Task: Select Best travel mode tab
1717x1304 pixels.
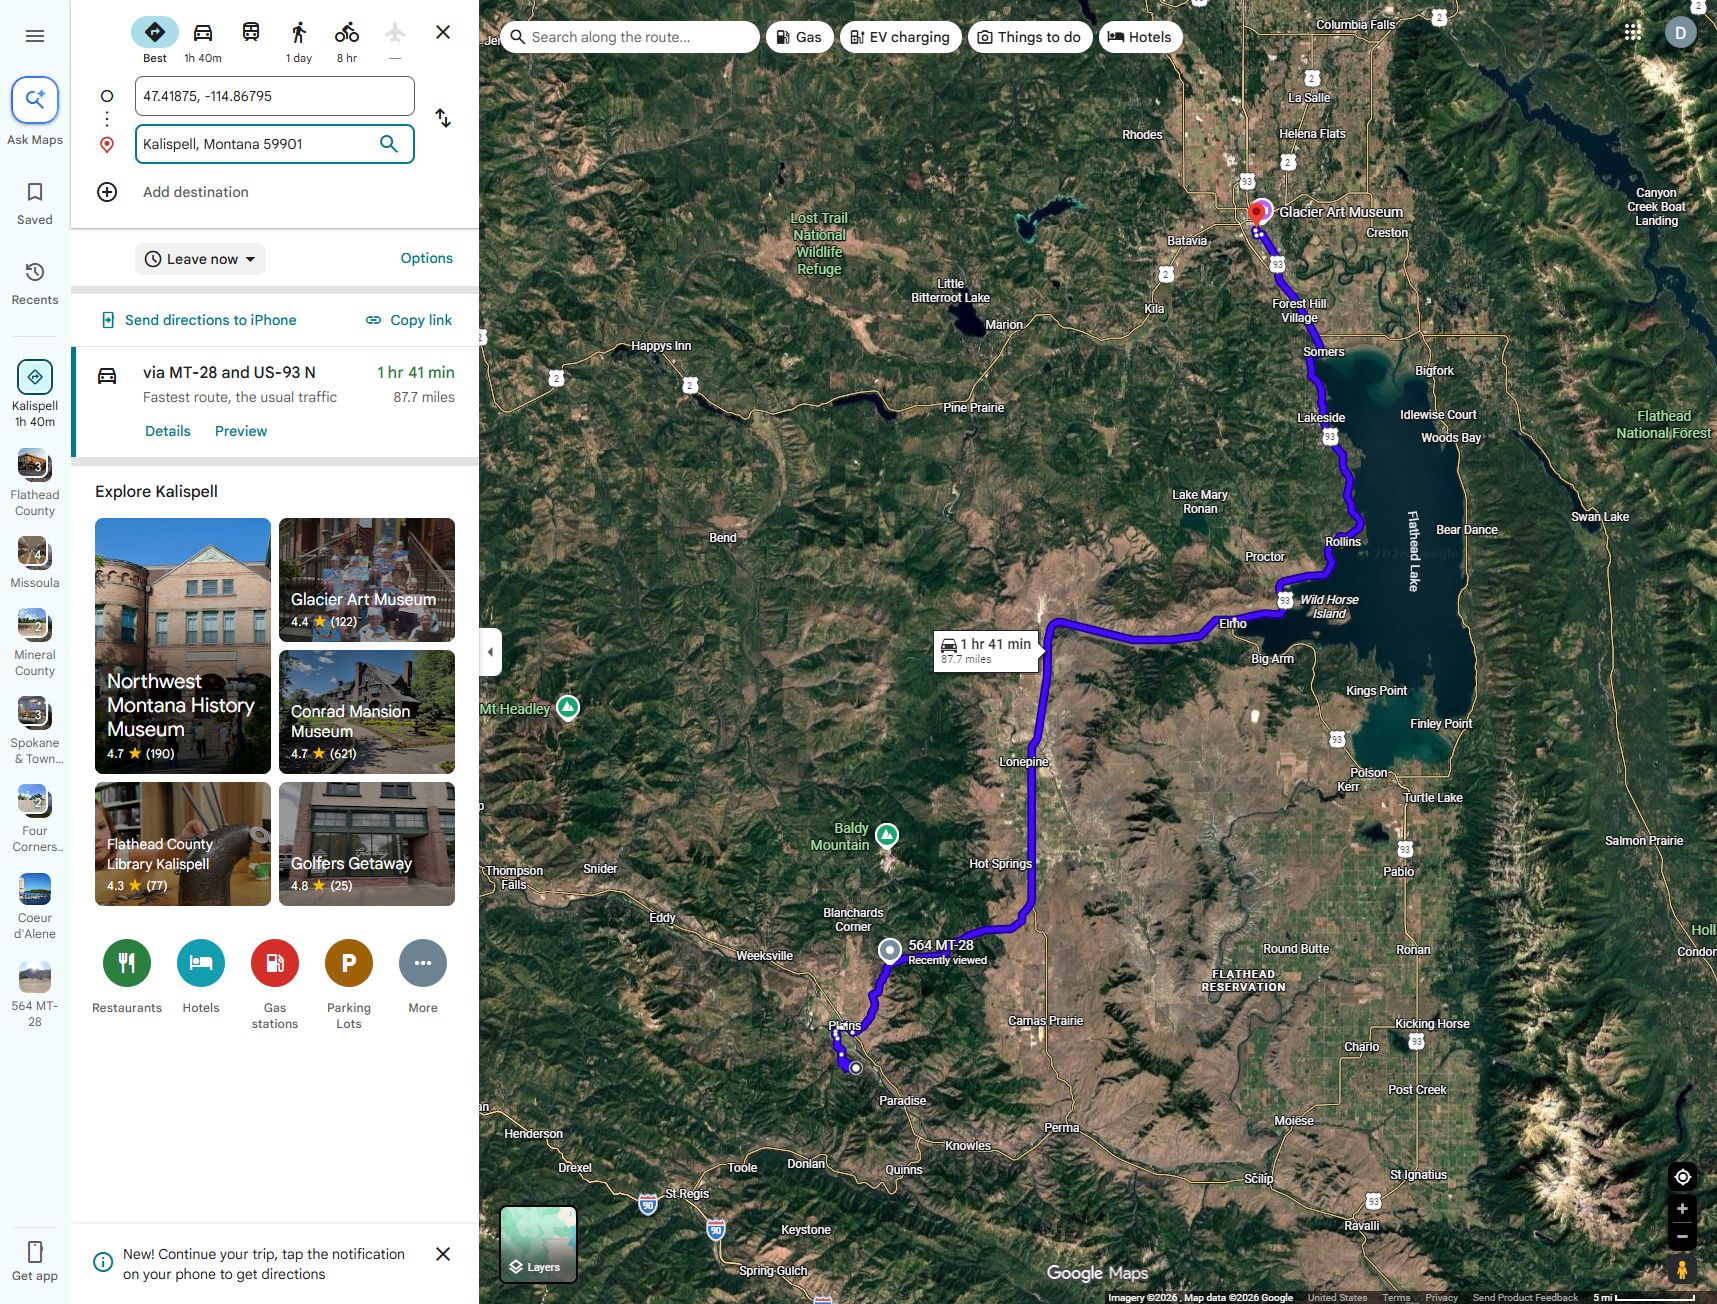Action: point(155,41)
